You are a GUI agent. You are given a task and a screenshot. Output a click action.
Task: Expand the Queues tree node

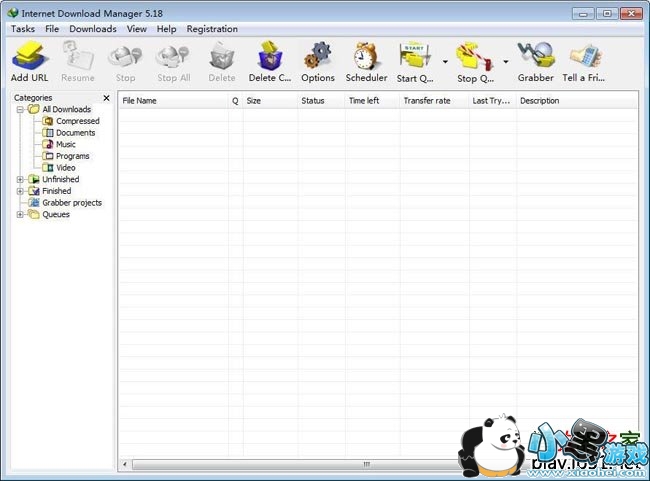pyautogui.click(x=19, y=214)
